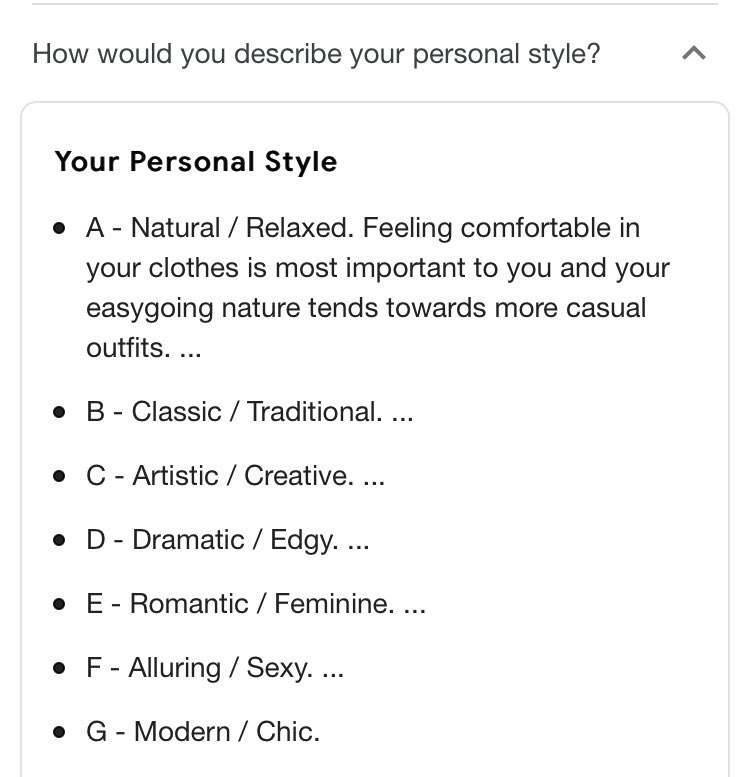Click the bullet beside Modern / Chic
The height and width of the screenshot is (777, 750).
click(x=60, y=732)
